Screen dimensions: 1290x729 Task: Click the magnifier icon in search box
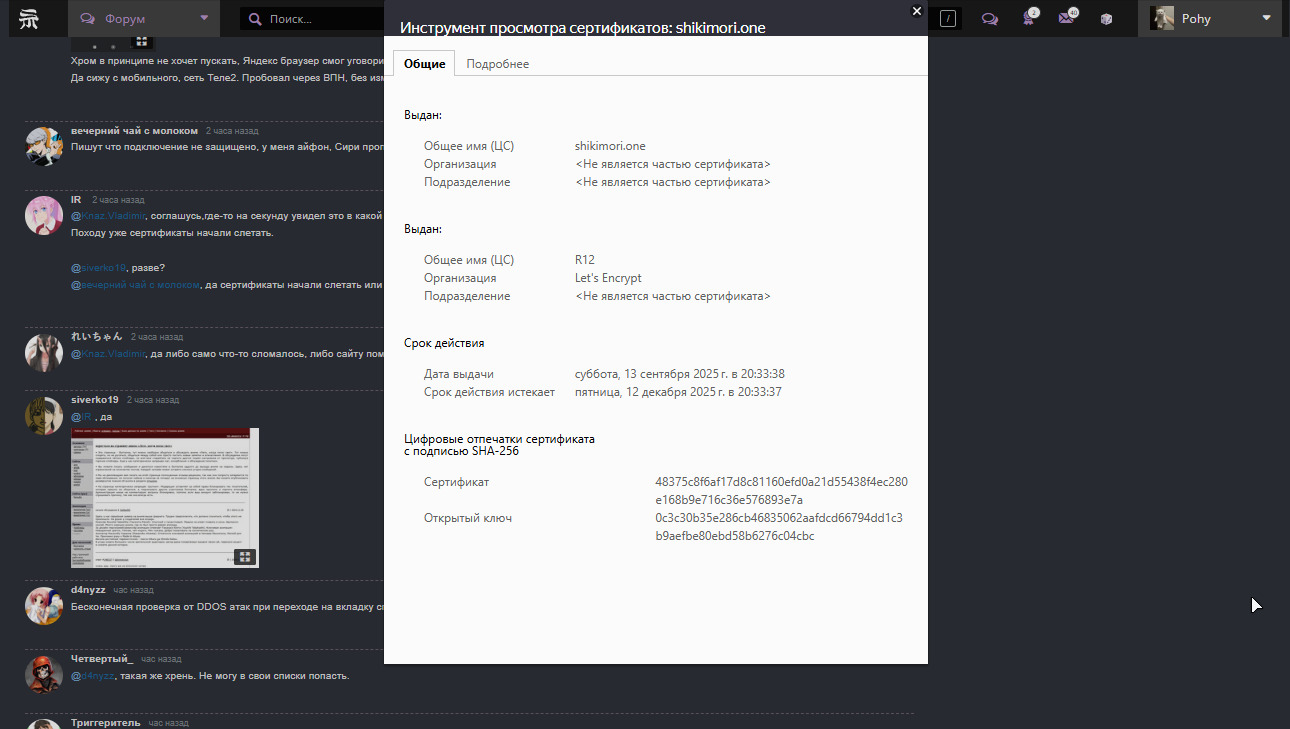pos(256,19)
